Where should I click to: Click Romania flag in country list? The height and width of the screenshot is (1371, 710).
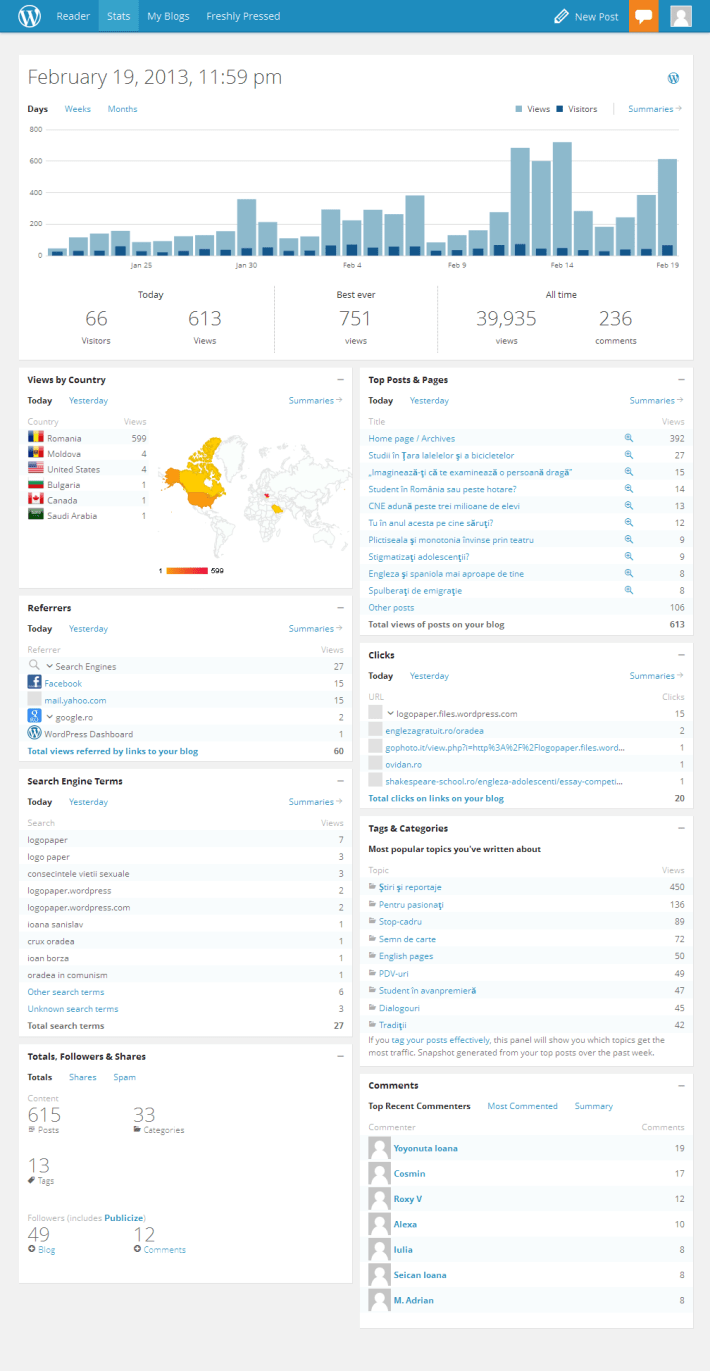(35, 438)
